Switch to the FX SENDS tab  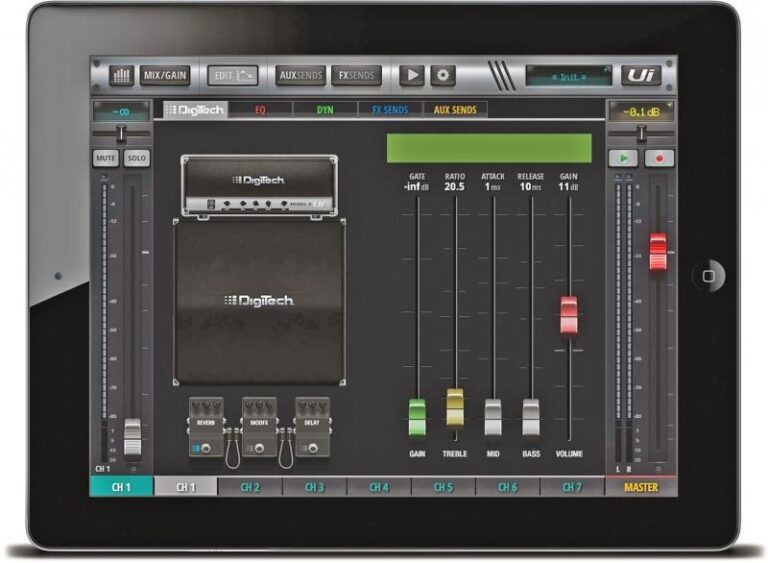coord(390,110)
